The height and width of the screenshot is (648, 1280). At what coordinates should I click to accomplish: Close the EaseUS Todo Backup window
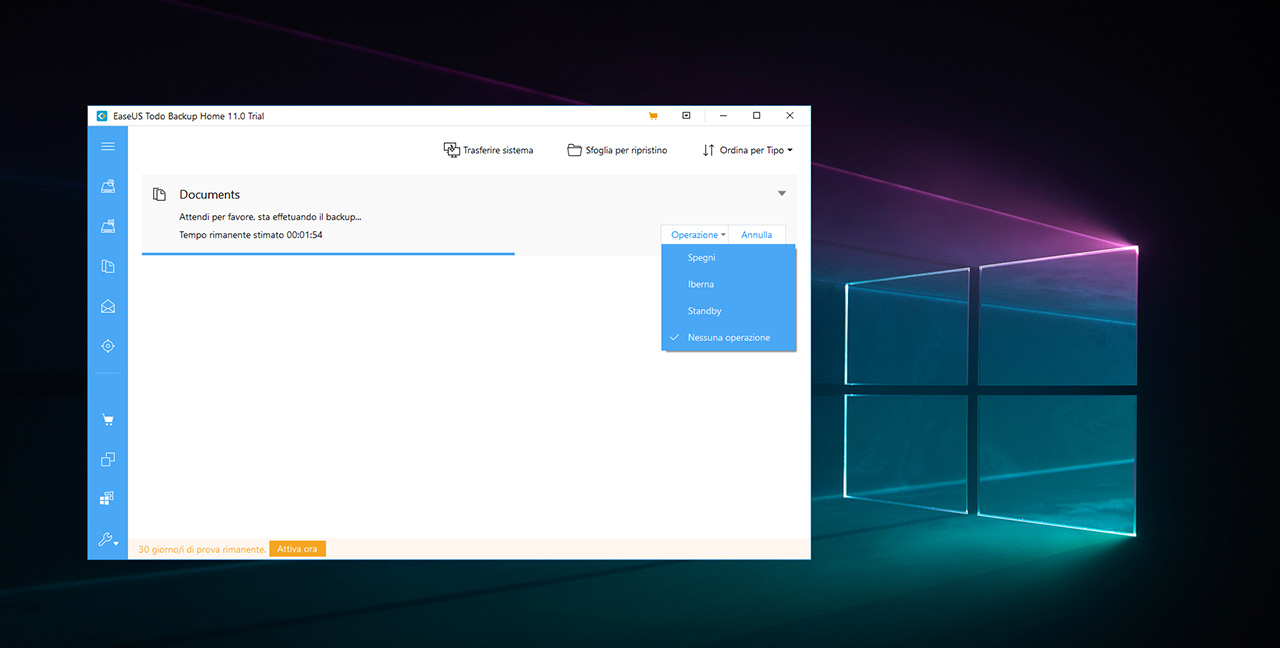[790, 116]
